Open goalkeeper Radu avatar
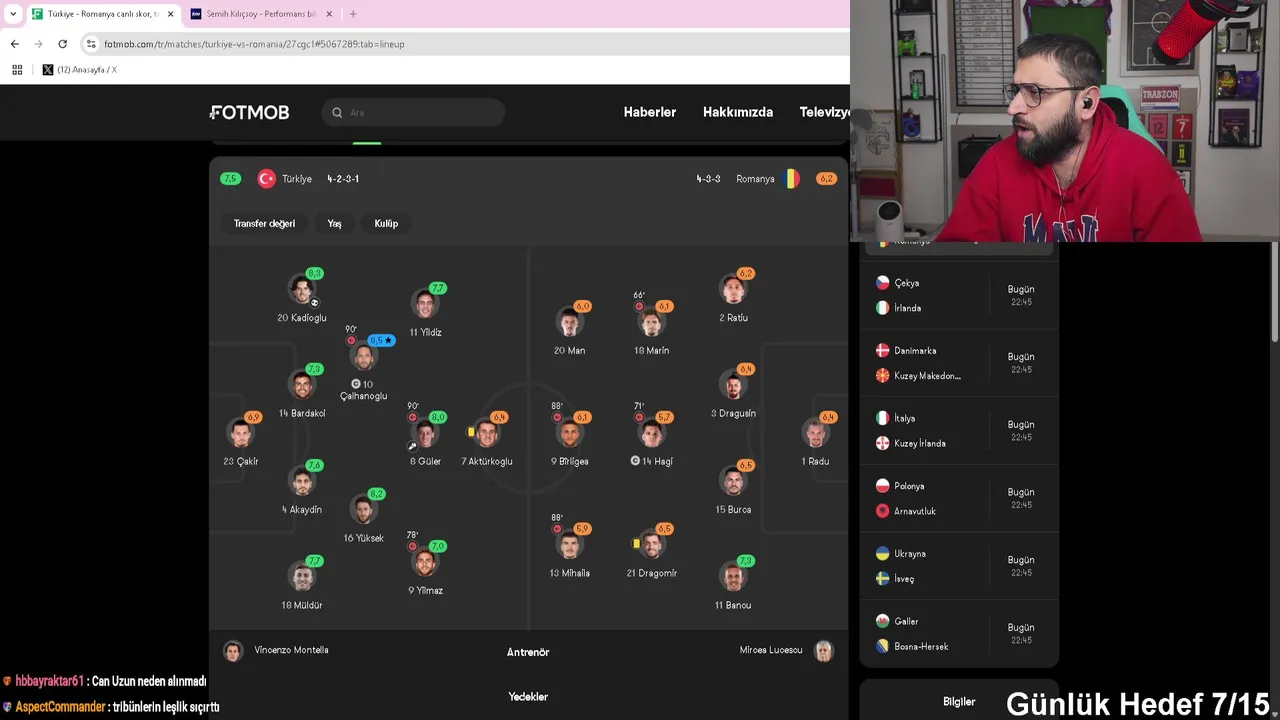The width and height of the screenshot is (1280, 720). click(x=816, y=434)
